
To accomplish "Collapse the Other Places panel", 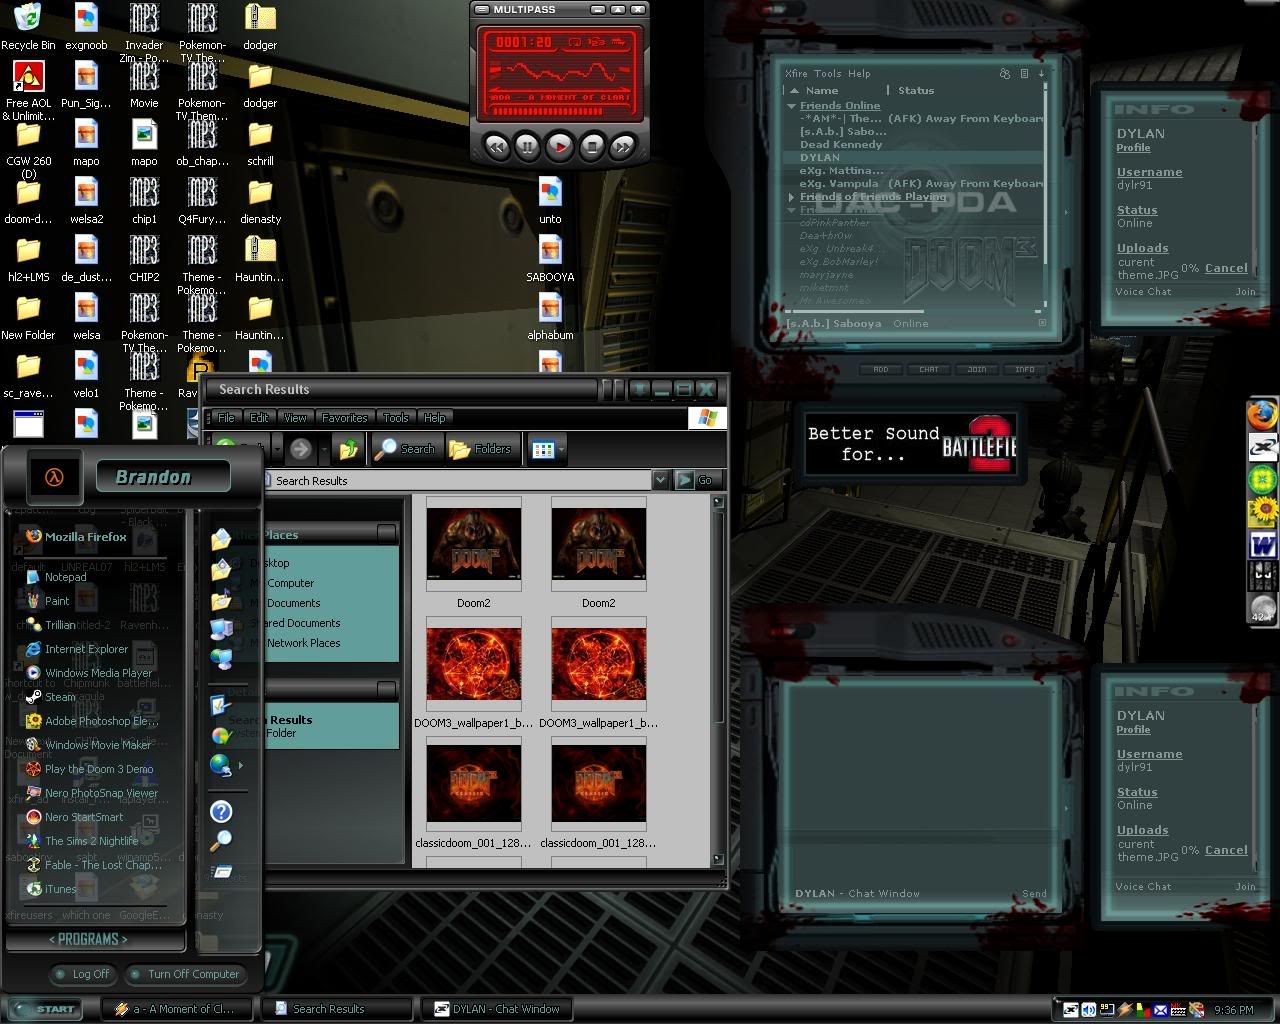I will click(386, 534).
